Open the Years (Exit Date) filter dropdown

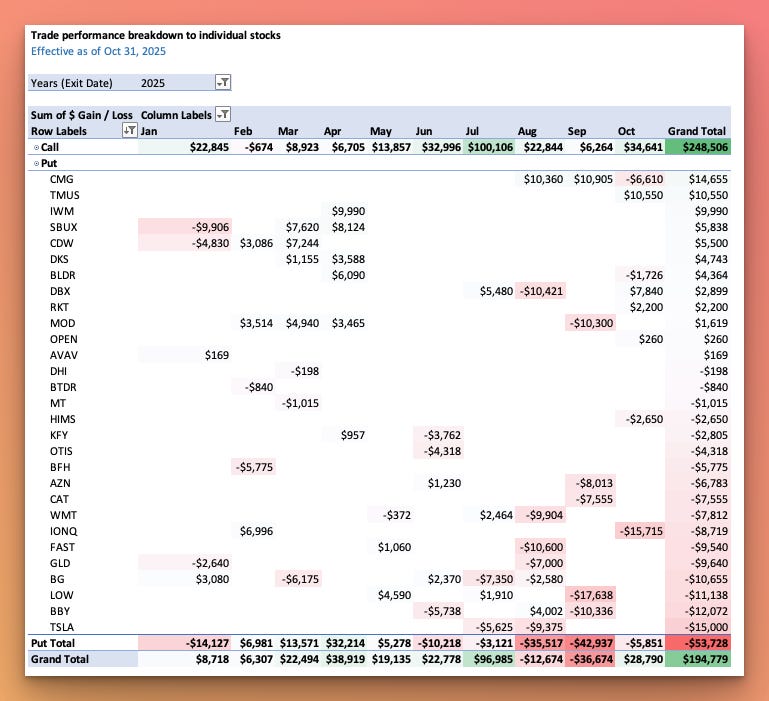tap(223, 82)
